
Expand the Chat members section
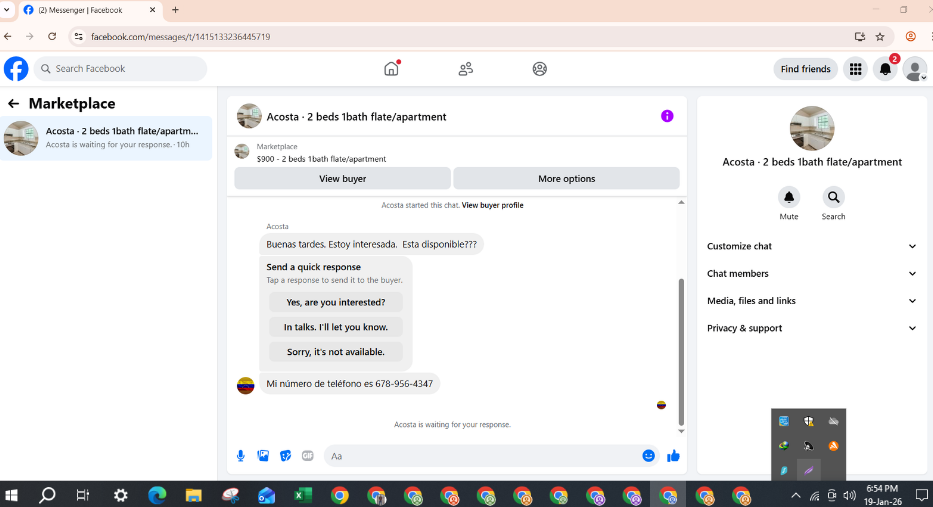tap(812, 274)
